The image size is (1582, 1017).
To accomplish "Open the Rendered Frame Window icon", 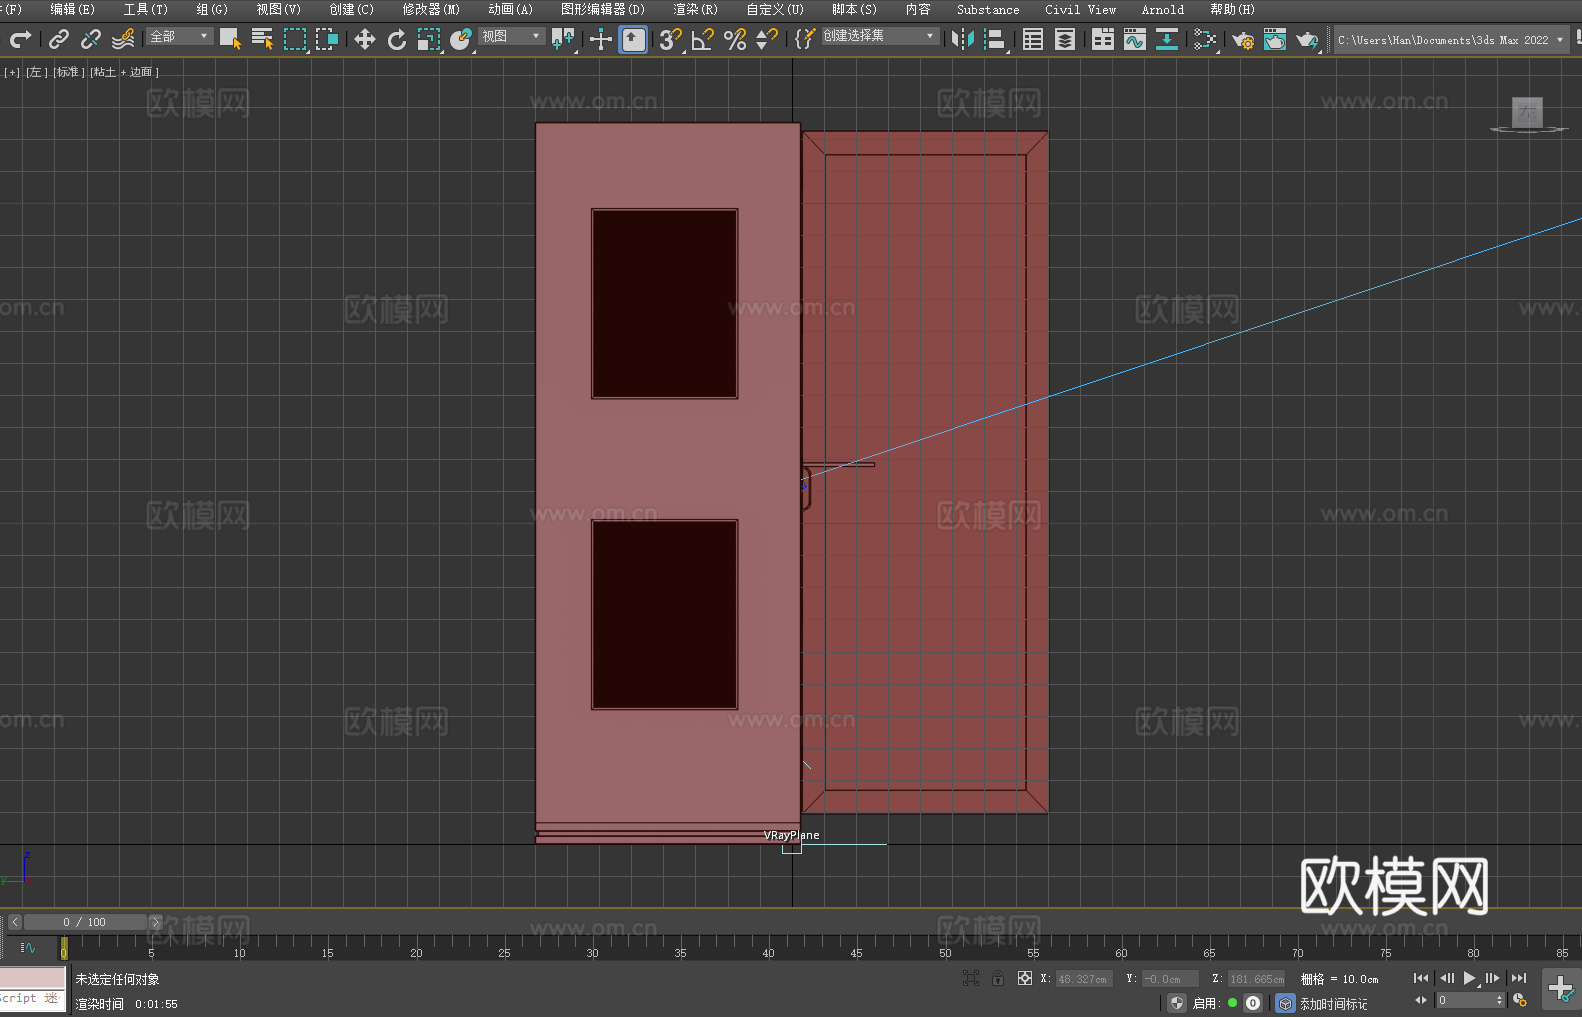I will 1275,39.
